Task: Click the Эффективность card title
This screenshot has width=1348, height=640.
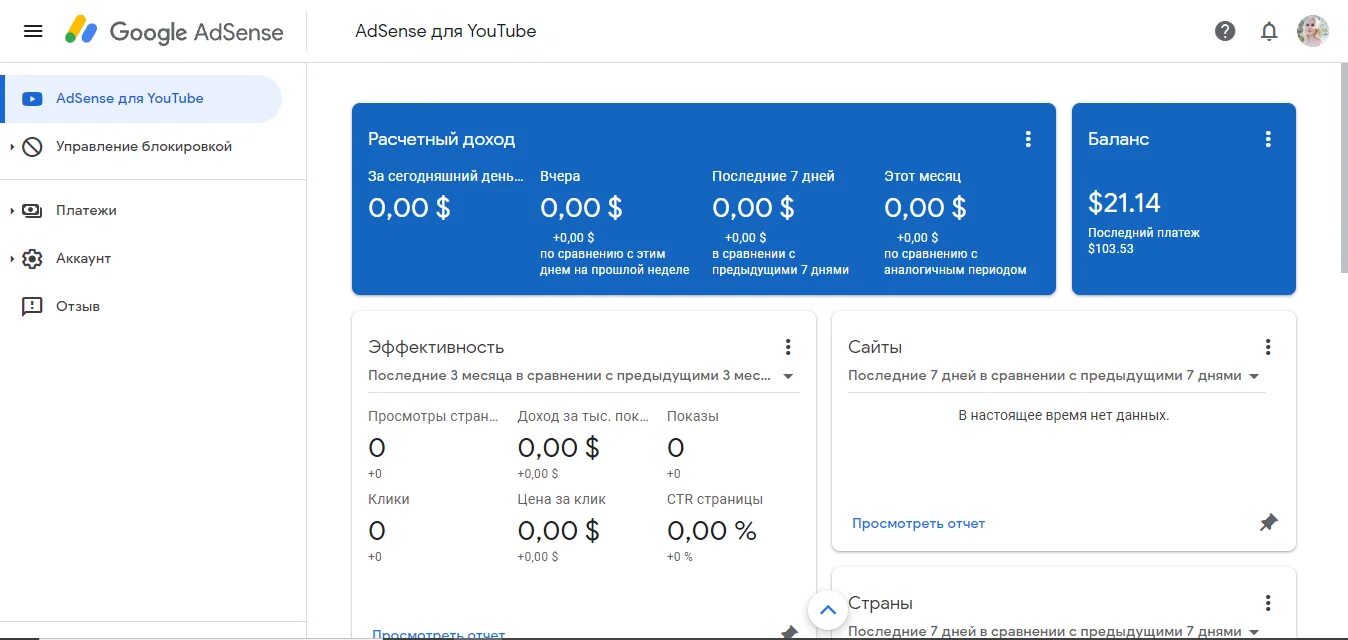Action: [x=436, y=347]
